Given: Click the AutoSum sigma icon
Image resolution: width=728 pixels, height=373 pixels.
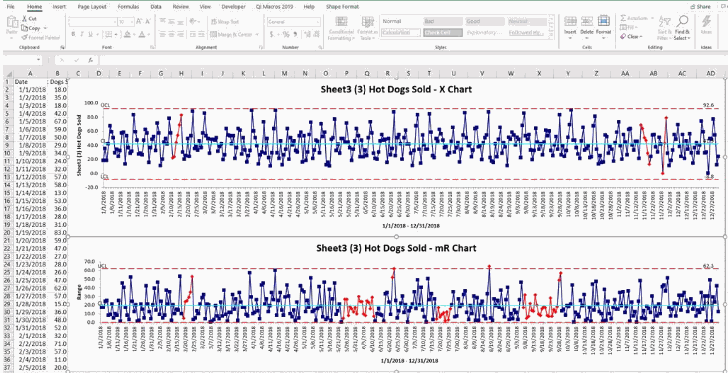Looking at the screenshot, I should pos(624,18).
